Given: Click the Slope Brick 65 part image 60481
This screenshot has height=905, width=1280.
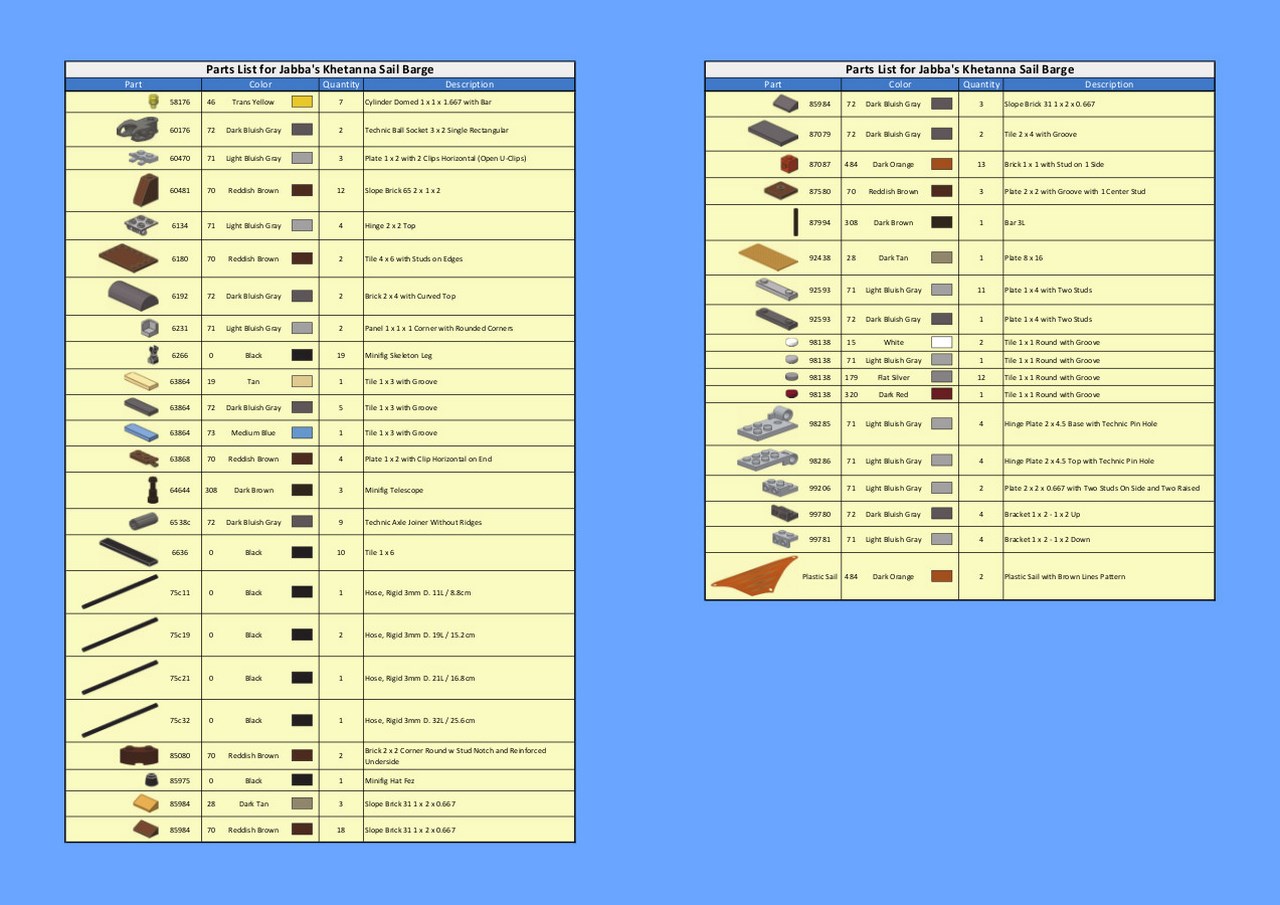Looking at the screenshot, I should pyautogui.click(x=147, y=190).
